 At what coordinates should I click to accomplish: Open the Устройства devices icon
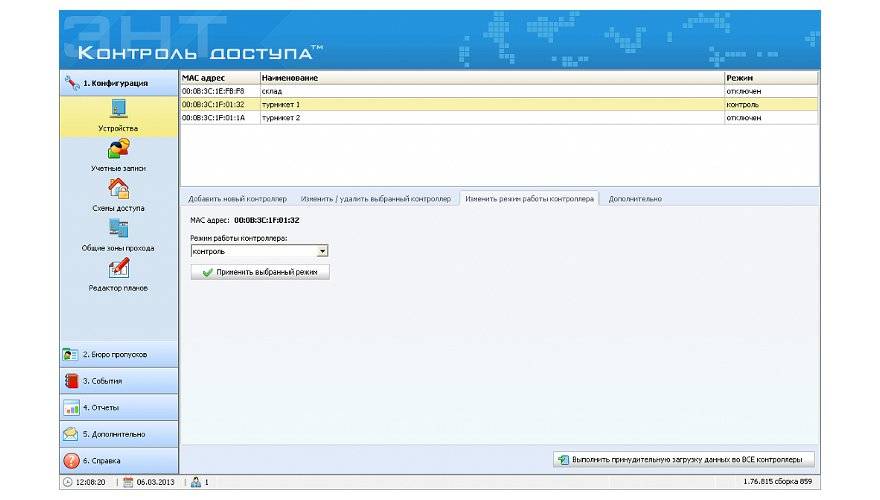pos(118,110)
